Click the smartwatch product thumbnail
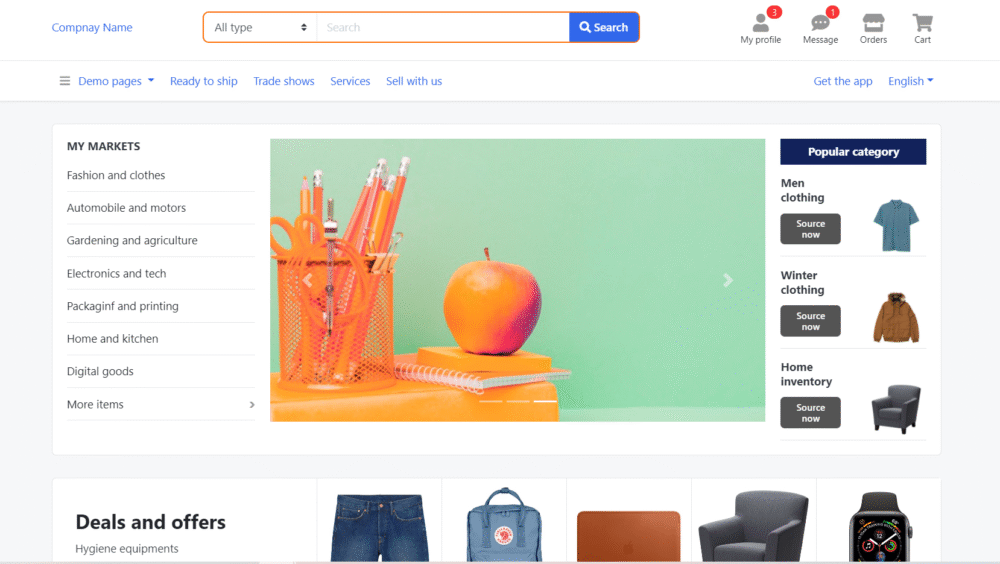 coord(879,527)
